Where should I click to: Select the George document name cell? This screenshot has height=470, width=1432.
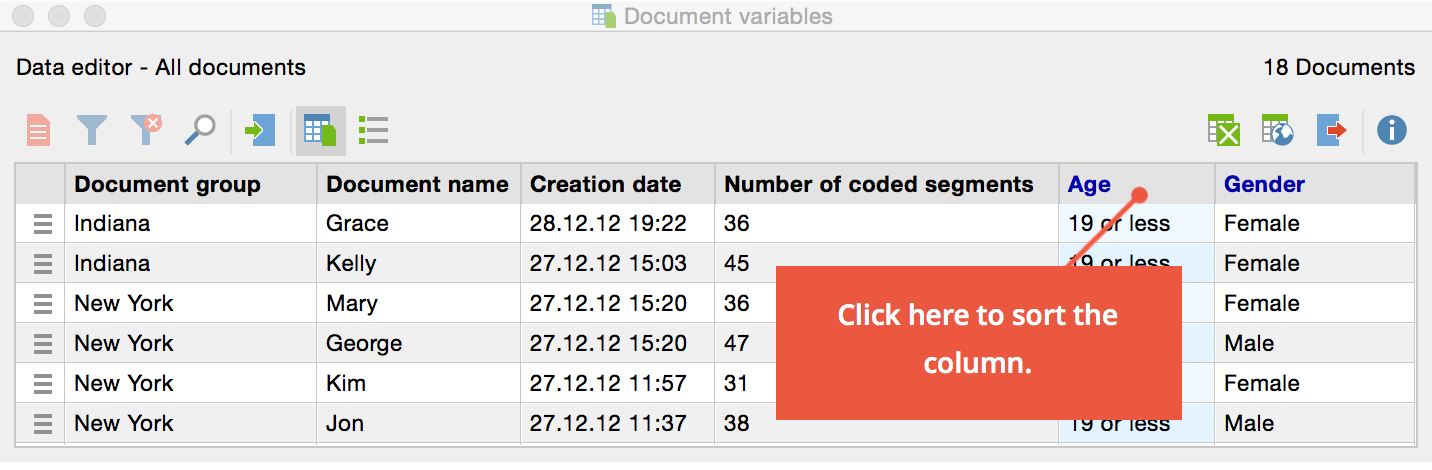364,344
